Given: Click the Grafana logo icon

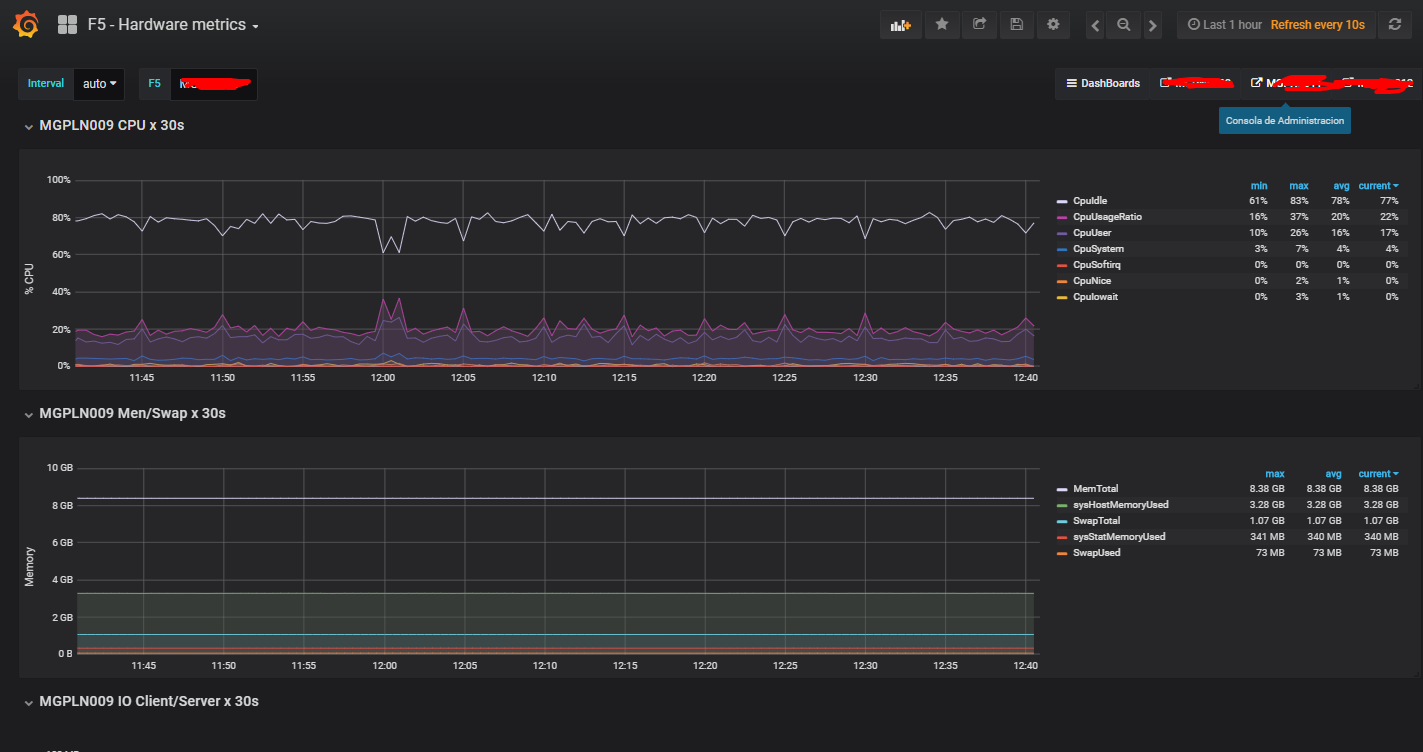Looking at the screenshot, I should pos(26,24).
